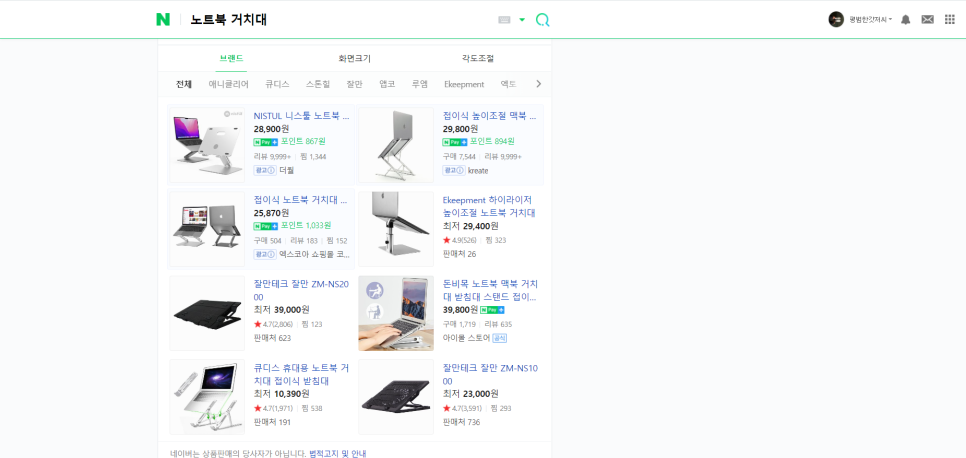This screenshot has width=966, height=458.
Task: Select the 앱코 brand filter
Action: [387, 84]
